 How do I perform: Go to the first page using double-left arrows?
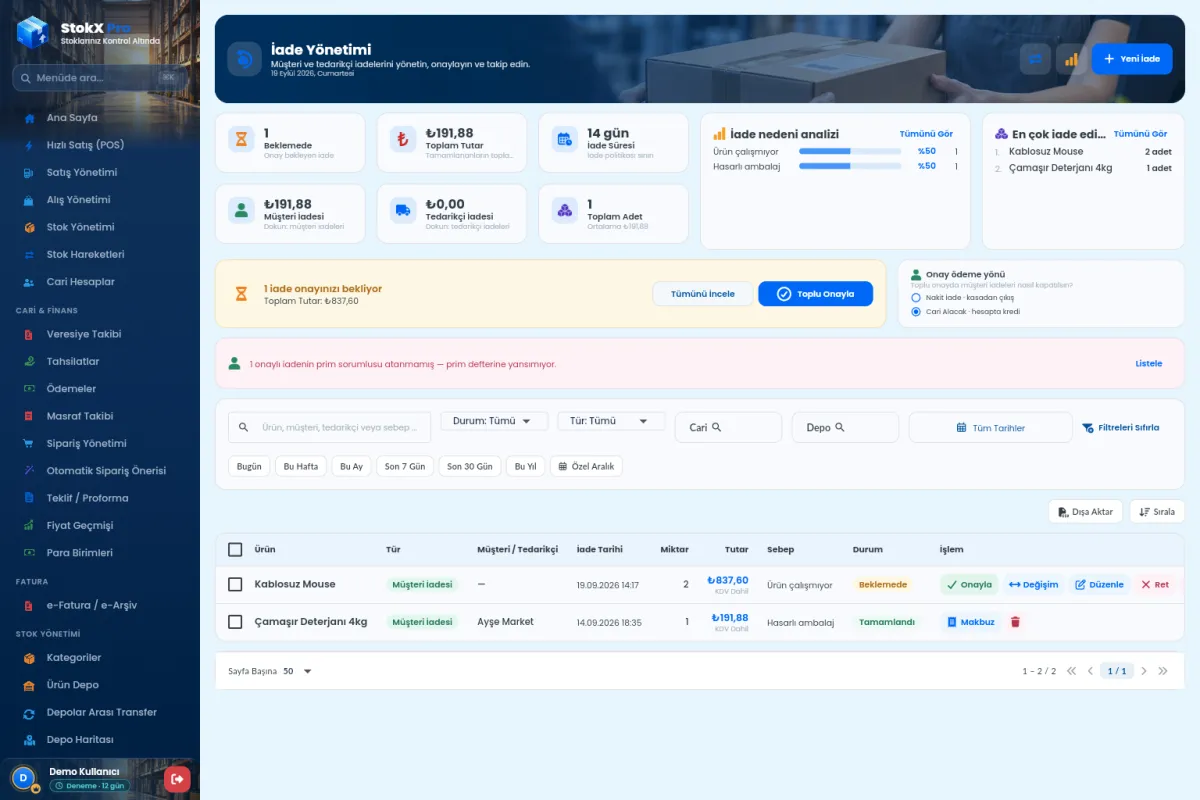[x=1071, y=671]
